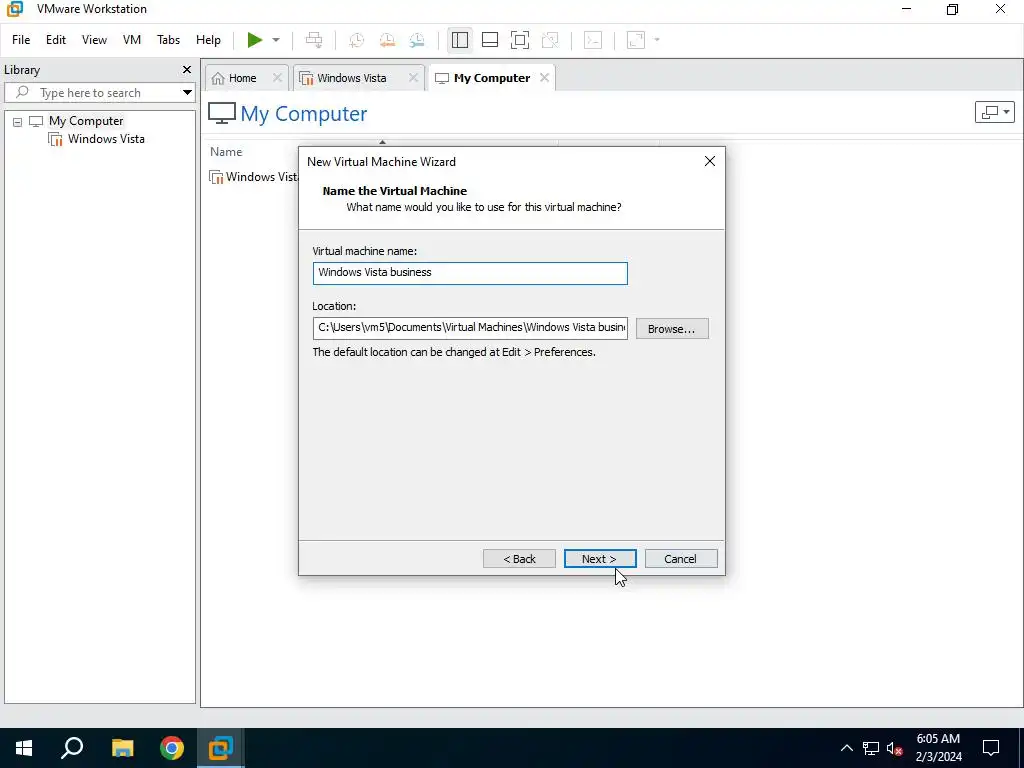Click the Unity mode toolbar icon

[x=551, y=40]
